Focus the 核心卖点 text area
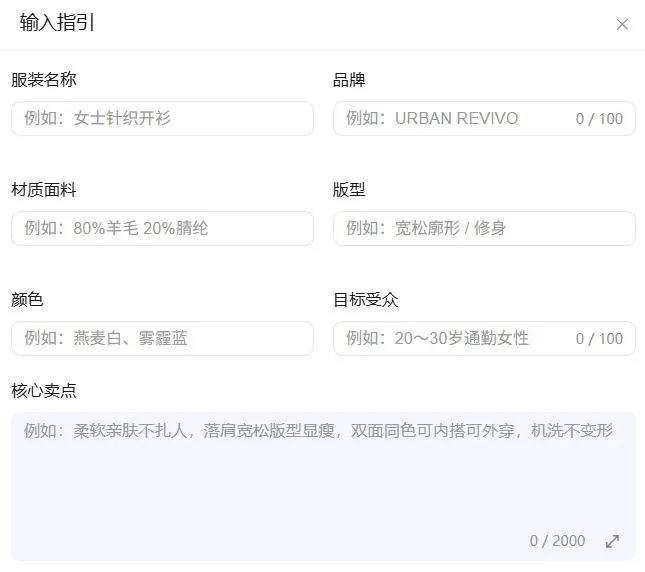Viewport: 645px width, 572px height. (323, 486)
